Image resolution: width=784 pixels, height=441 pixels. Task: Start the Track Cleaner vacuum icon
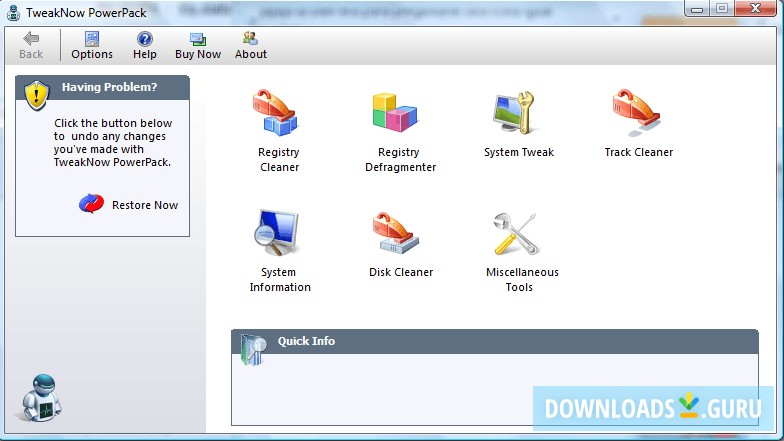(x=636, y=112)
